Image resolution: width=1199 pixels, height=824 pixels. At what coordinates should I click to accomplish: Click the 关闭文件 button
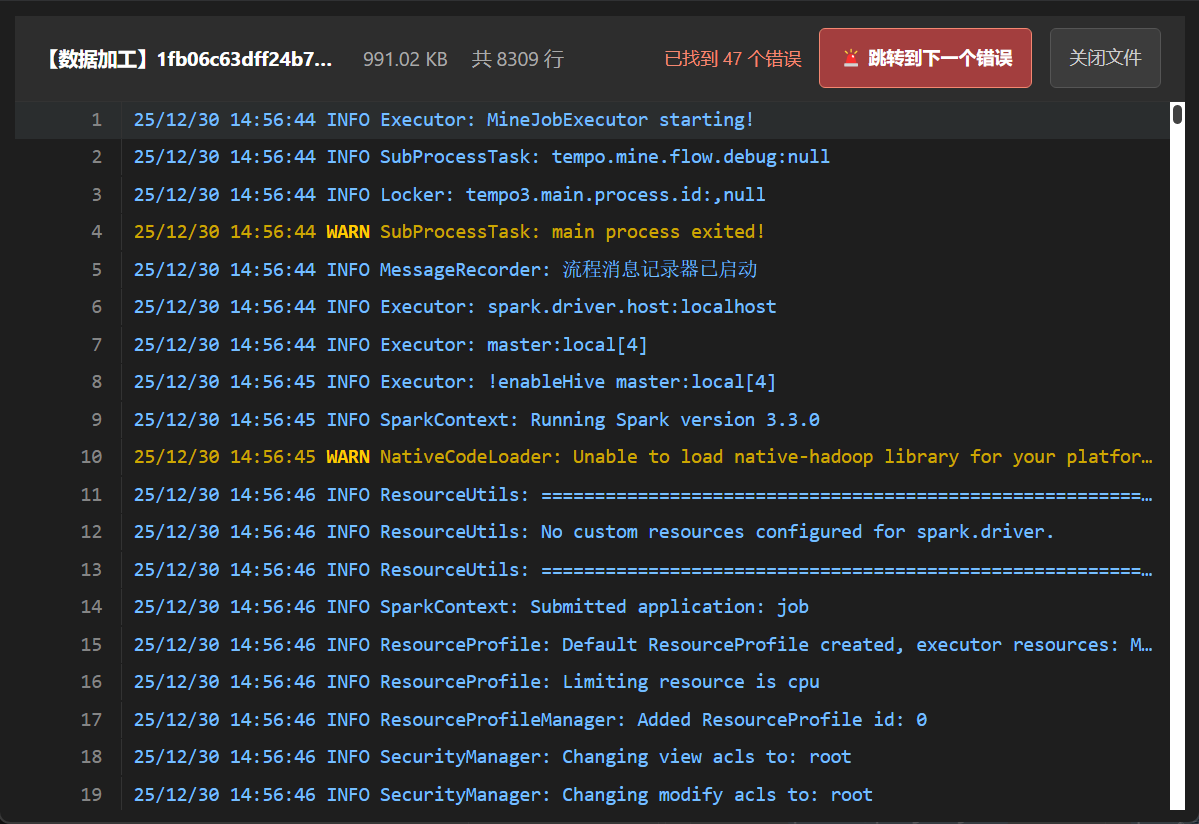pos(1105,58)
